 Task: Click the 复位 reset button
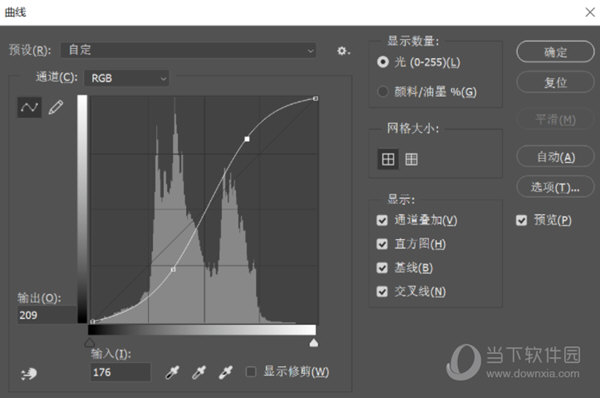pos(555,82)
